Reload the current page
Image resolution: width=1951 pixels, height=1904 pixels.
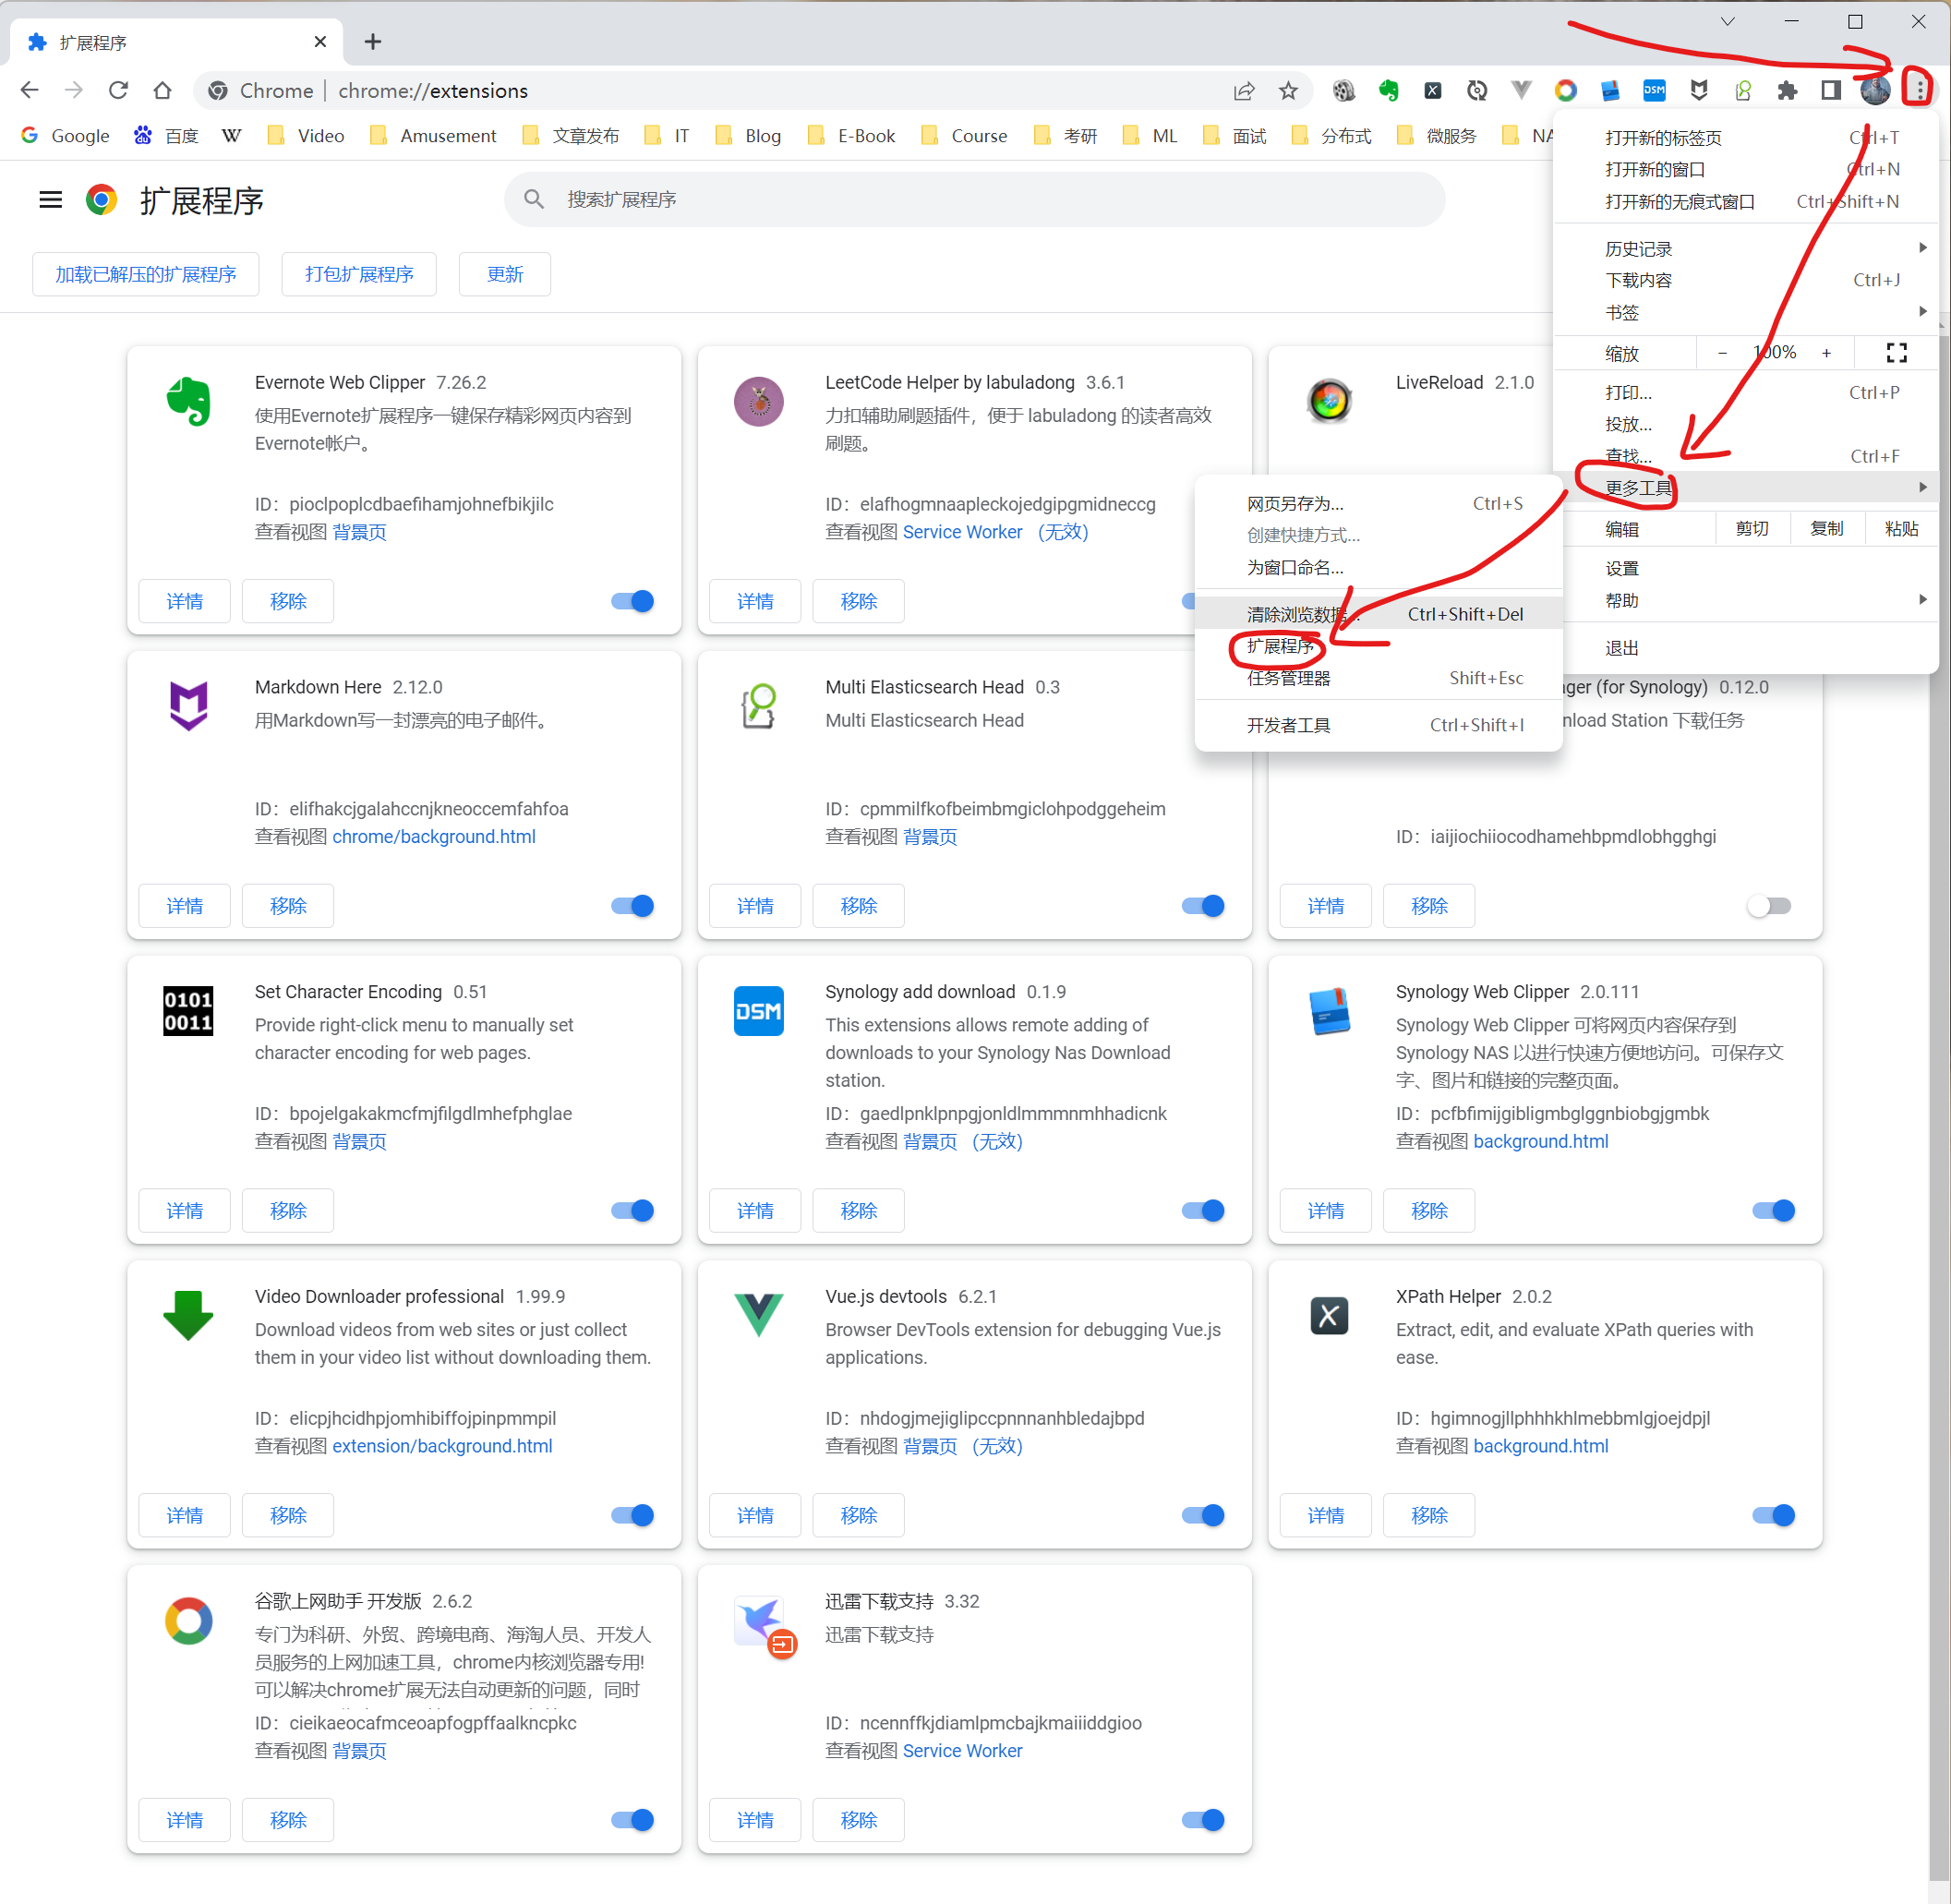(118, 91)
